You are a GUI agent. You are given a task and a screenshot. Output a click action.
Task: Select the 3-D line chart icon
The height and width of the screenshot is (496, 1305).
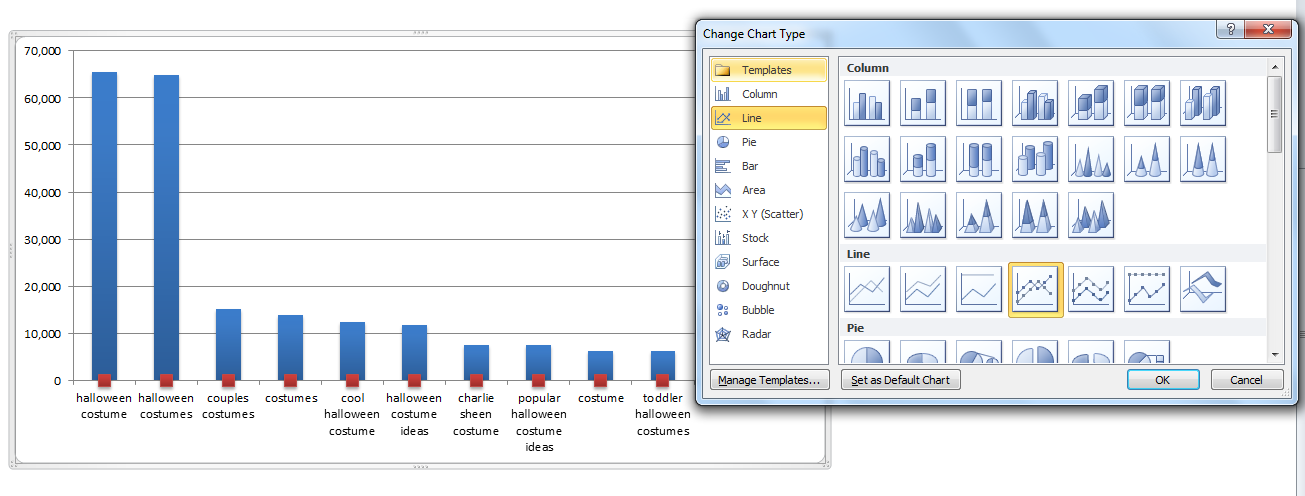1203,289
